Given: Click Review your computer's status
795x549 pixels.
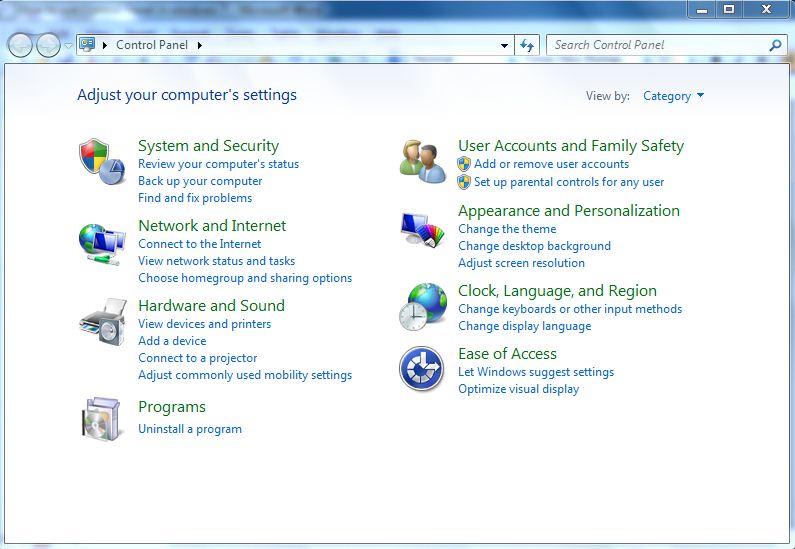Looking at the screenshot, I should coord(219,164).
